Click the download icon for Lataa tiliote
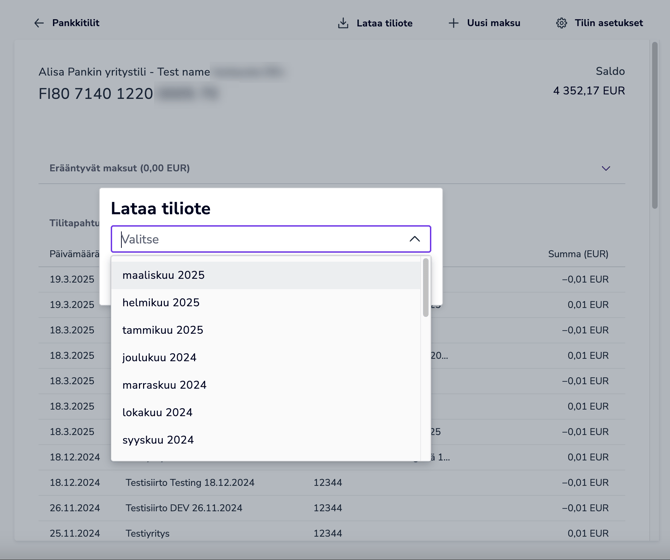 (x=343, y=23)
